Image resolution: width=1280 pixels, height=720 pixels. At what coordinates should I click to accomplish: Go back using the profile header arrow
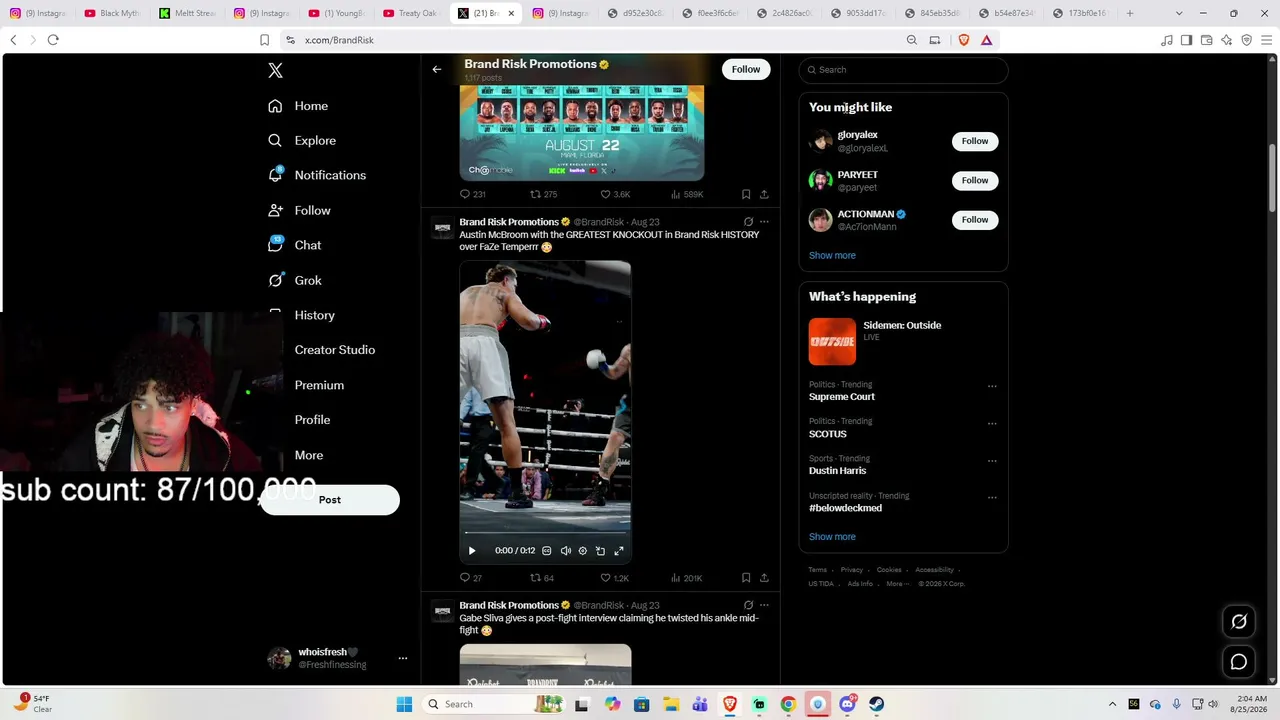coord(437,69)
